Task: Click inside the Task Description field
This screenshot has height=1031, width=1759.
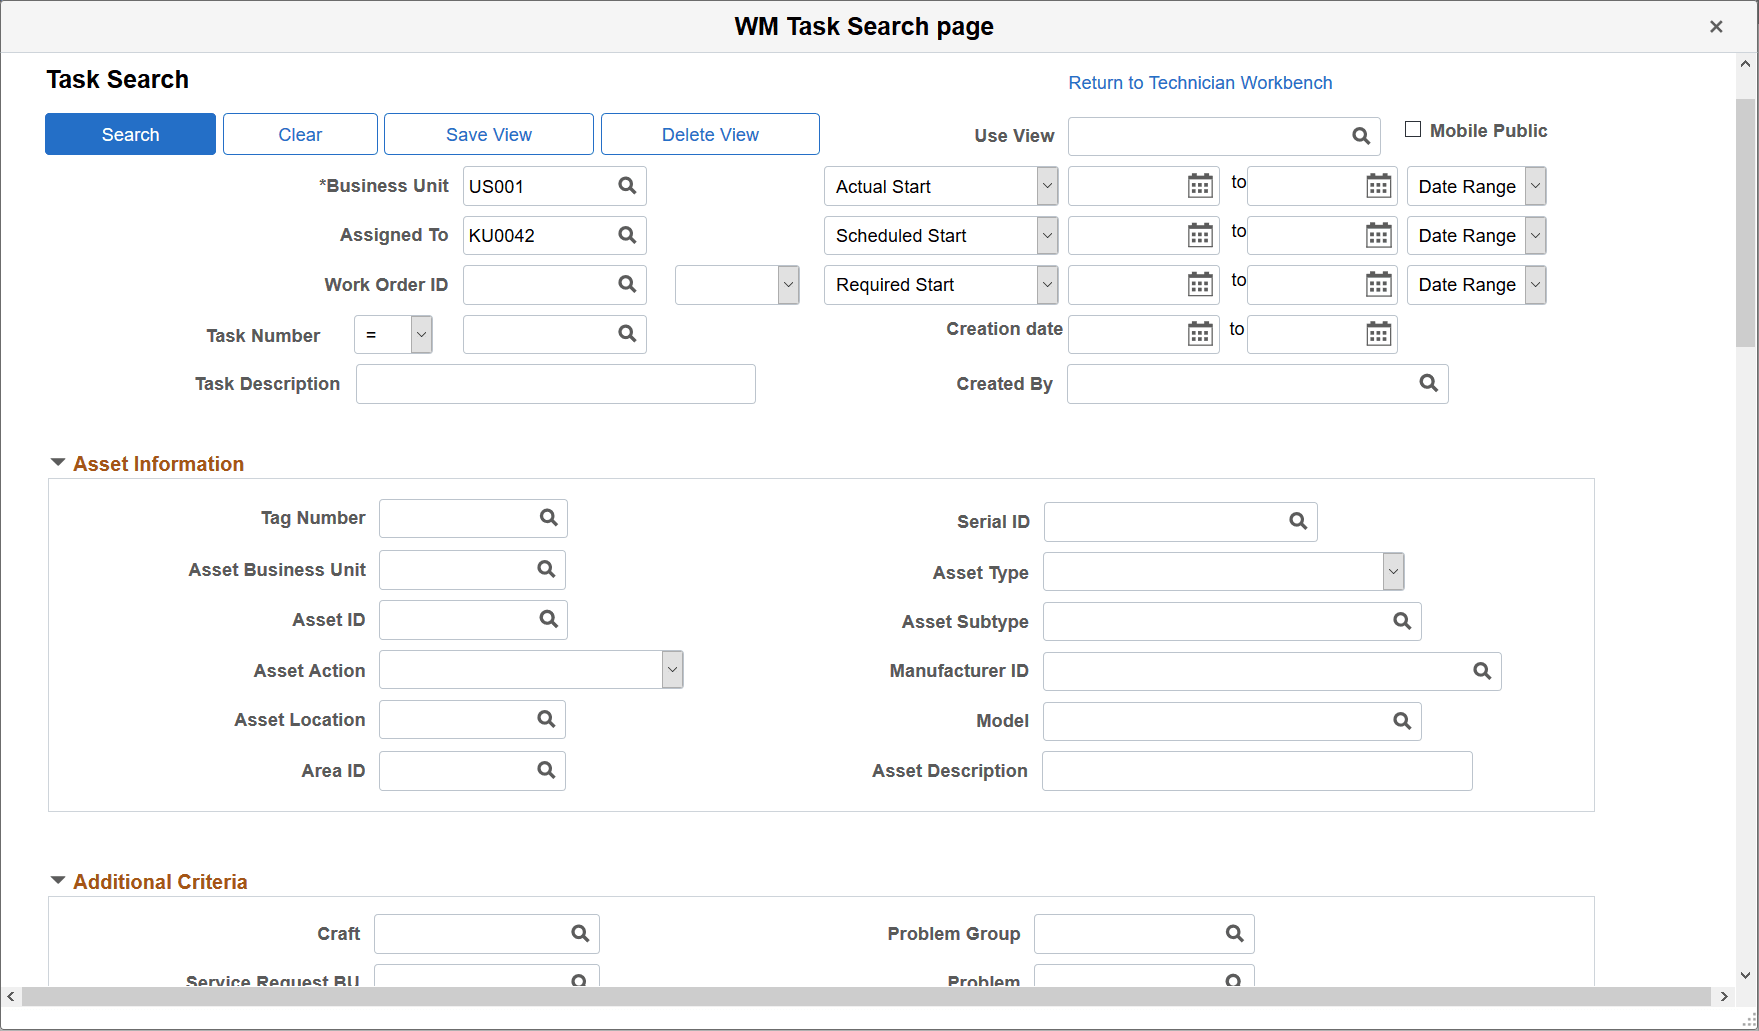Action: click(555, 383)
